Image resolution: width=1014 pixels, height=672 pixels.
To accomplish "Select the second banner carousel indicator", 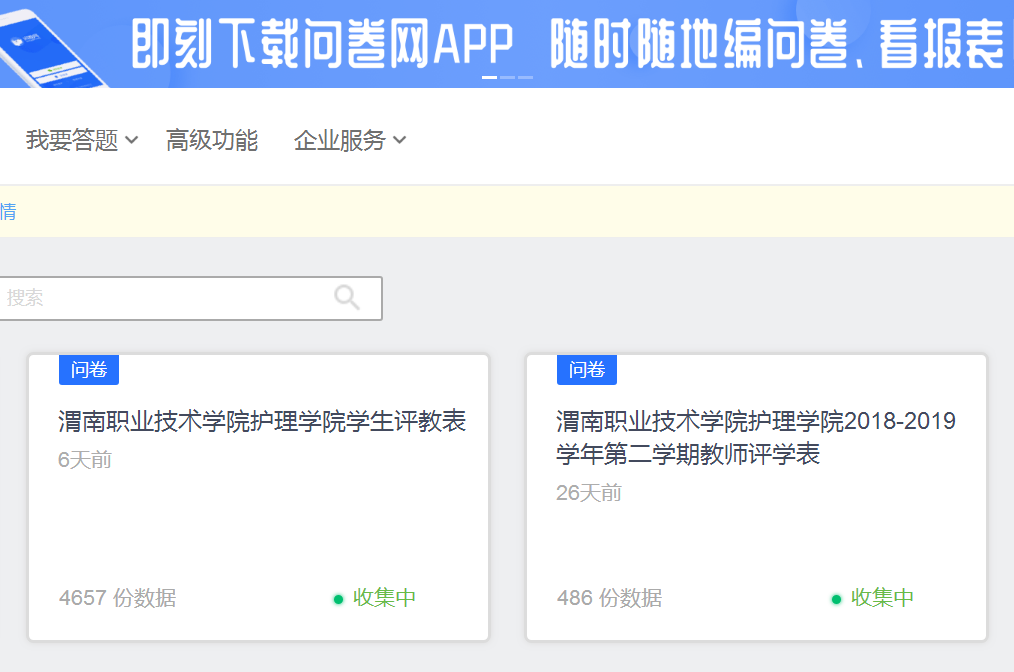I will [508, 78].
